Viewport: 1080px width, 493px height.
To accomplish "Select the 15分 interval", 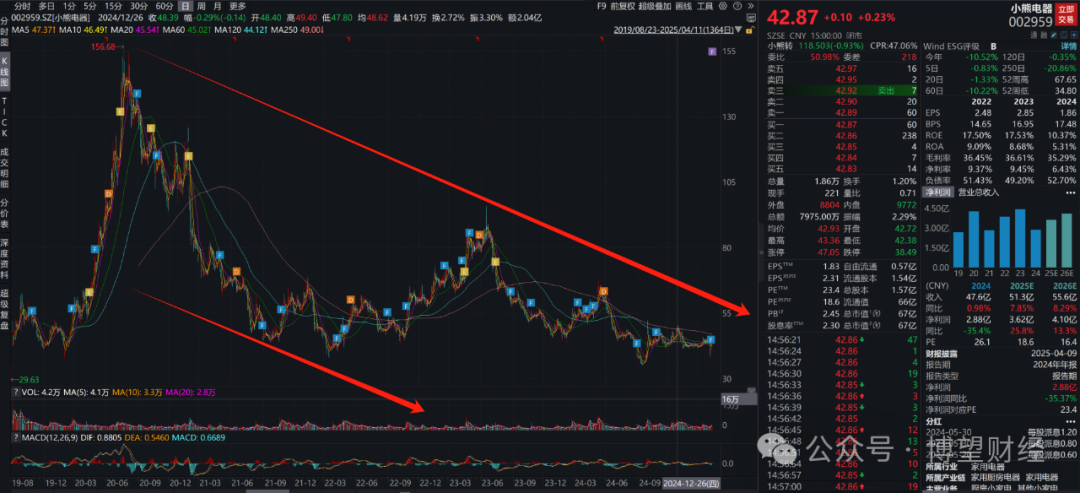I will 114,6.
